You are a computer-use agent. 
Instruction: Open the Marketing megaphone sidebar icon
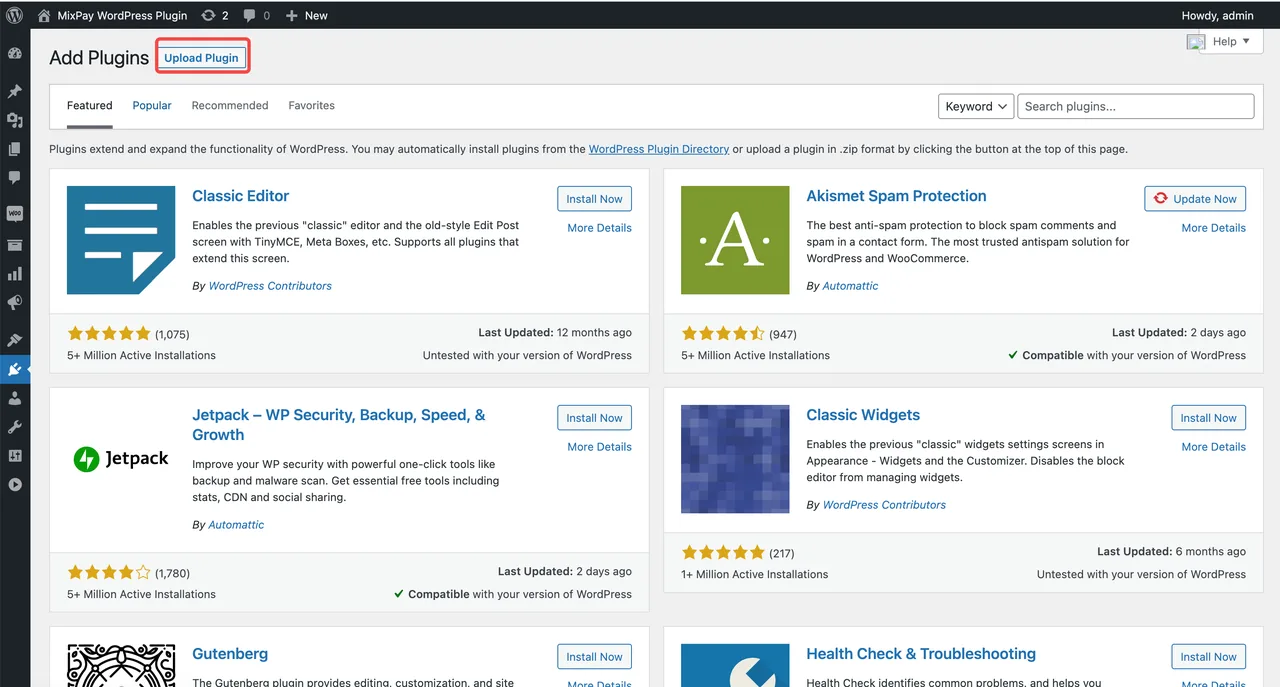click(15, 302)
